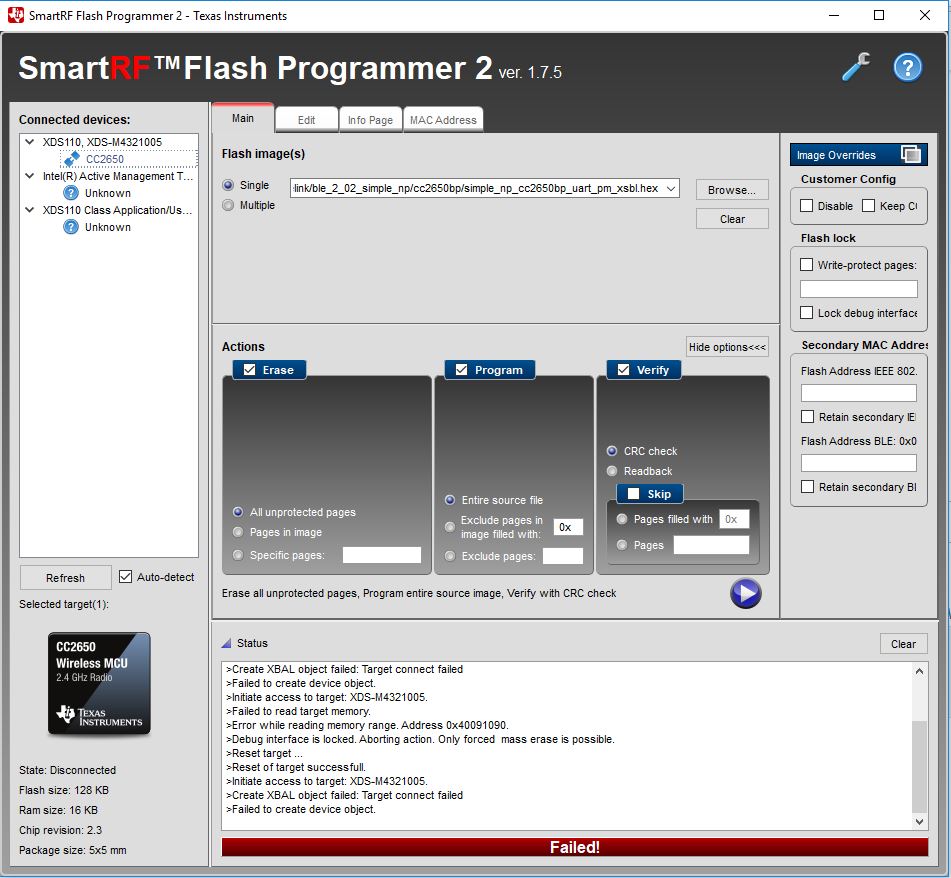The width and height of the screenshot is (951, 878).
Task: Select Readback verify option
Action: pos(612,471)
